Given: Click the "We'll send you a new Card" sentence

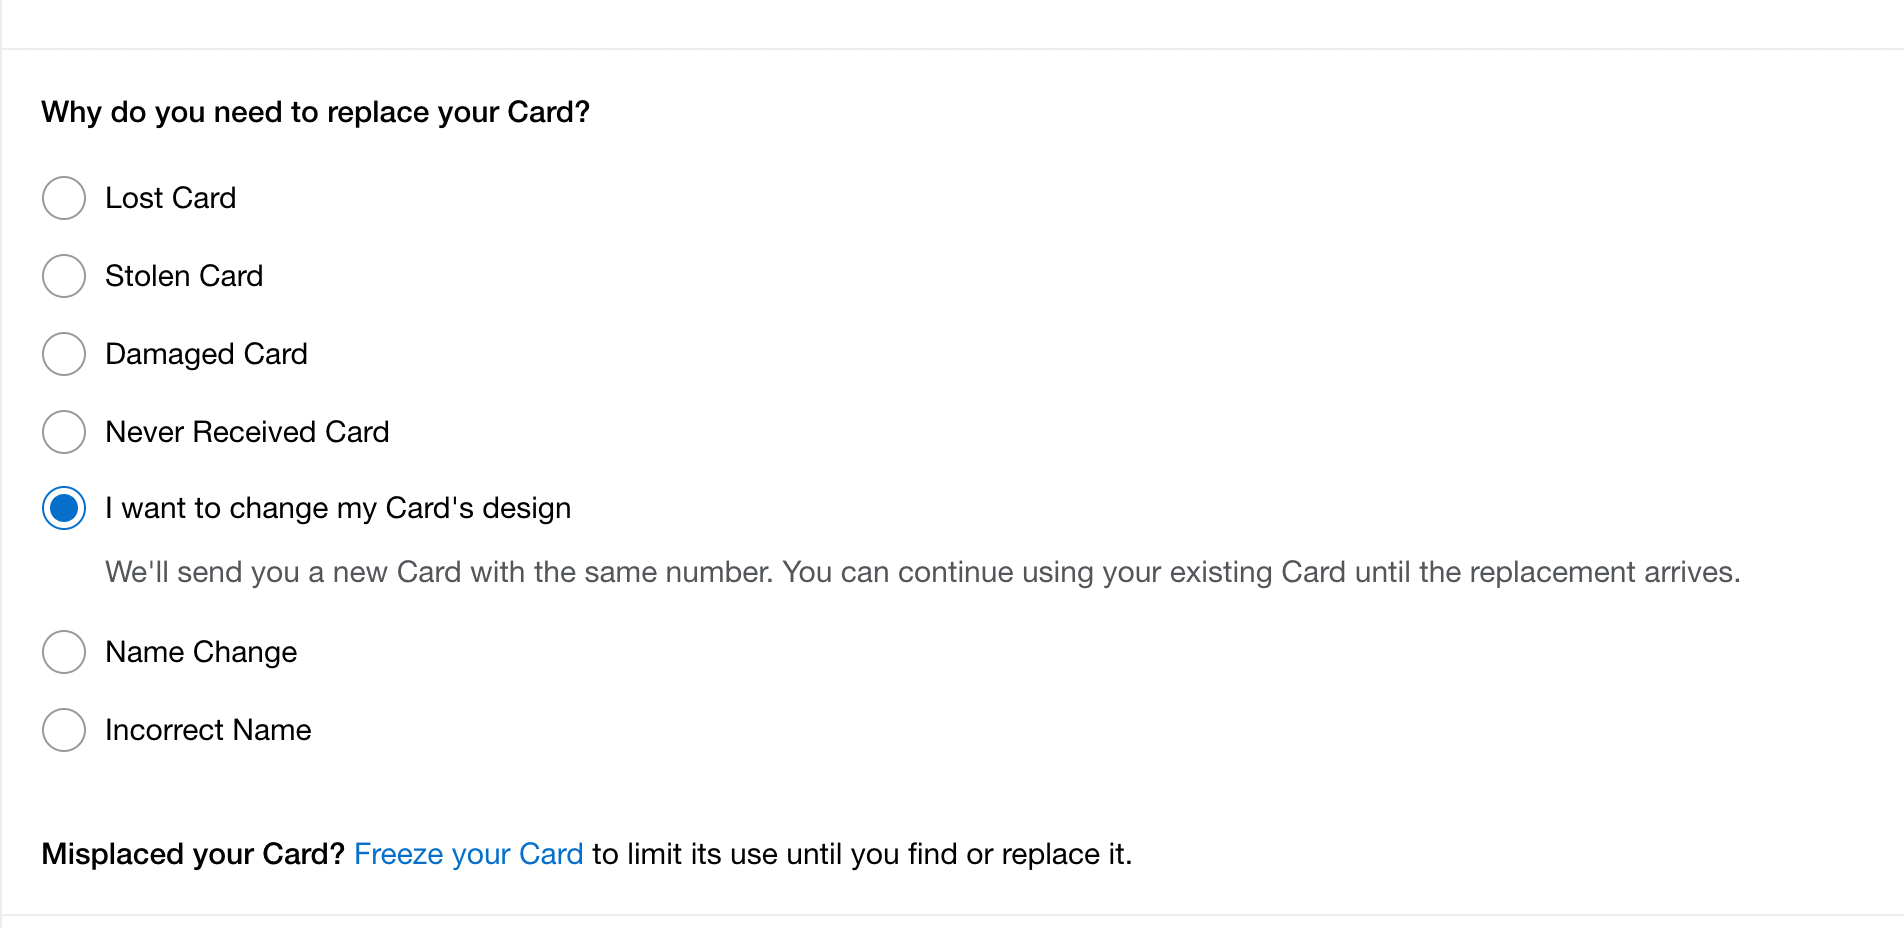Looking at the screenshot, I should pyautogui.click(x=438, y=572).
